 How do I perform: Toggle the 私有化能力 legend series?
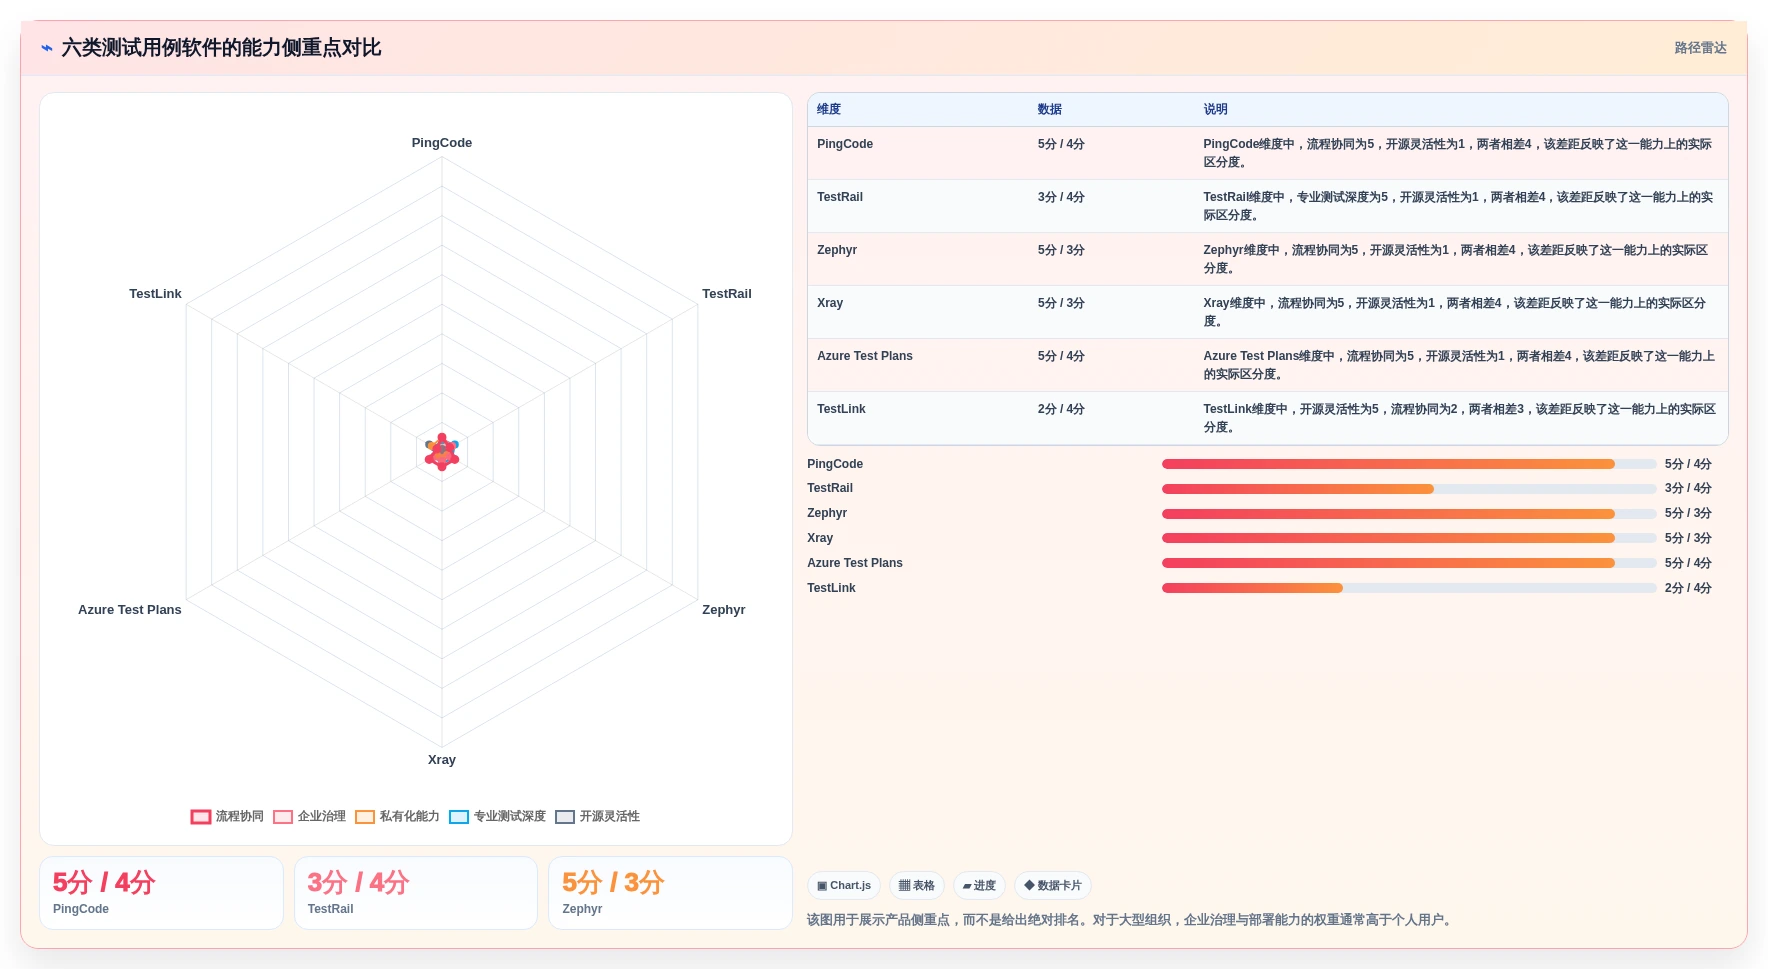pos(397,816)
